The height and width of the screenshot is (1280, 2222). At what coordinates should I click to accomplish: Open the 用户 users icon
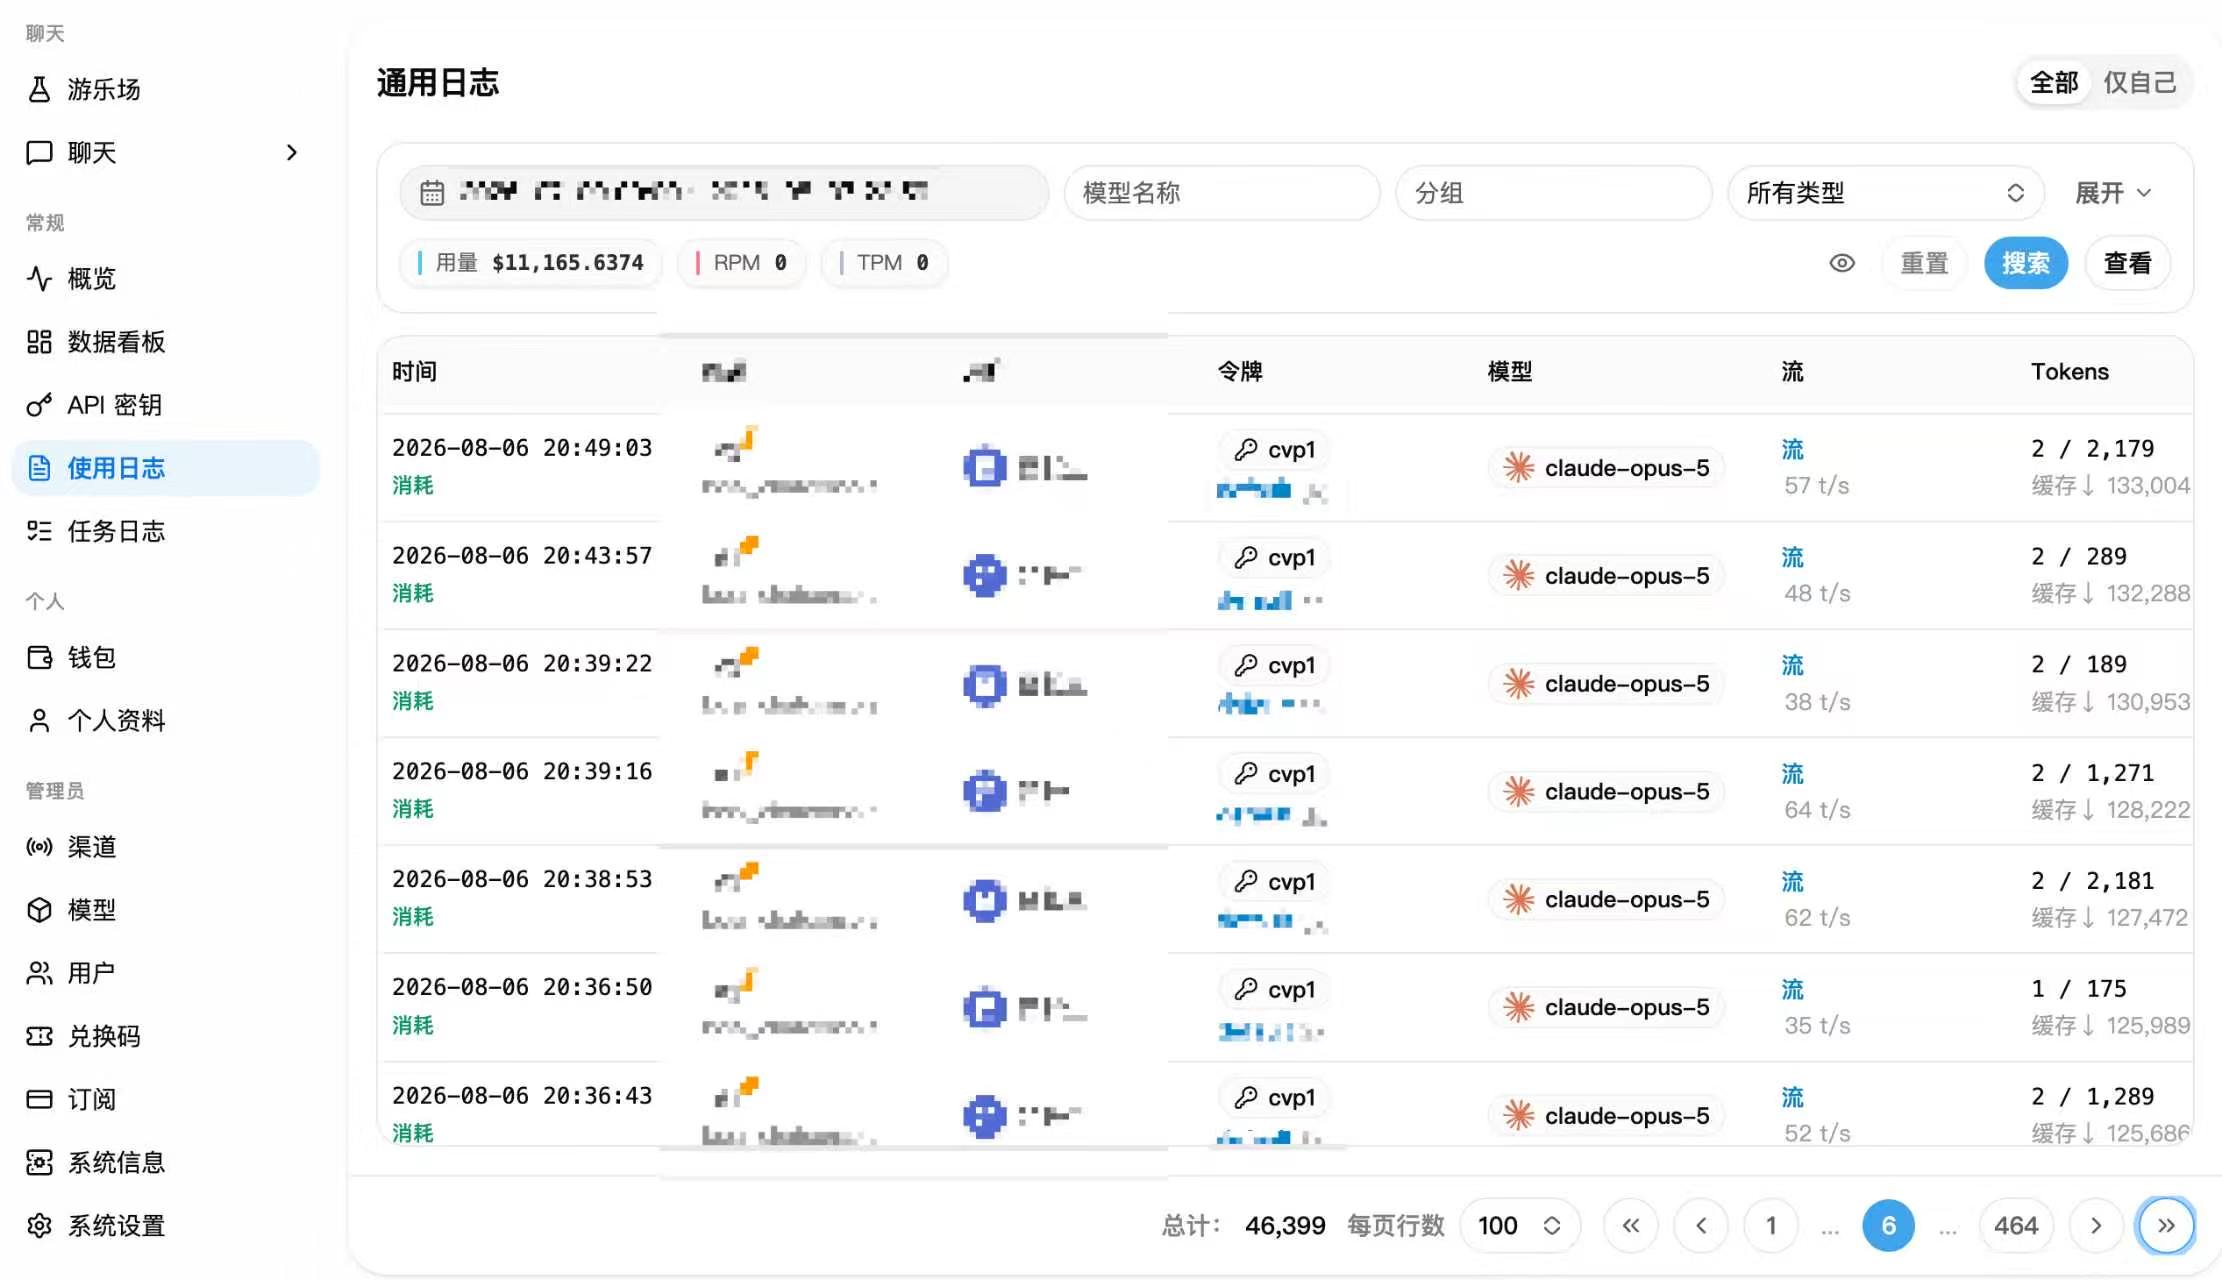(39, 973)
